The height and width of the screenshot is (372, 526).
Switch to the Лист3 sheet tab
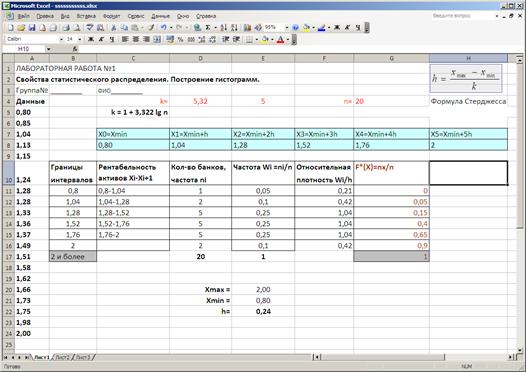click(83, 357)
